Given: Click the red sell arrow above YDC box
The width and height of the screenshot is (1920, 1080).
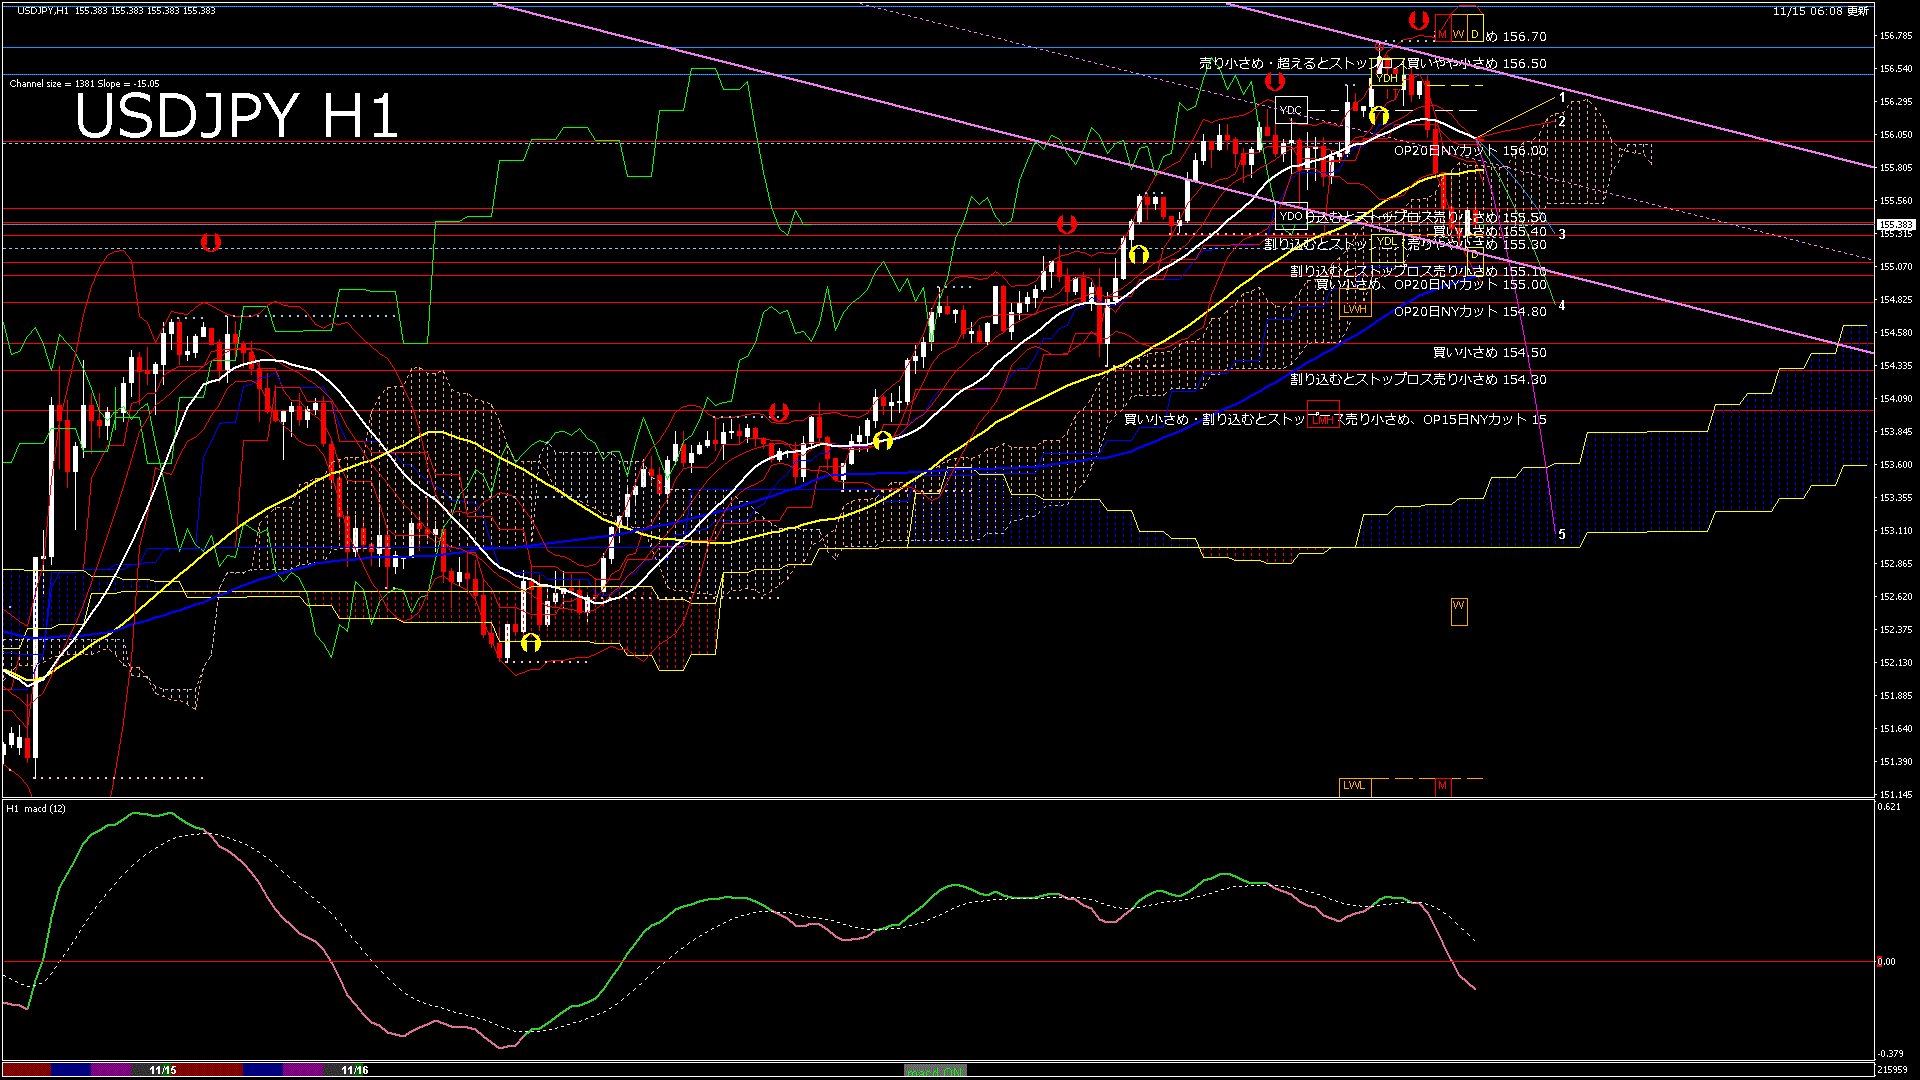Looking at the screenshot, I should (1275, 82).
